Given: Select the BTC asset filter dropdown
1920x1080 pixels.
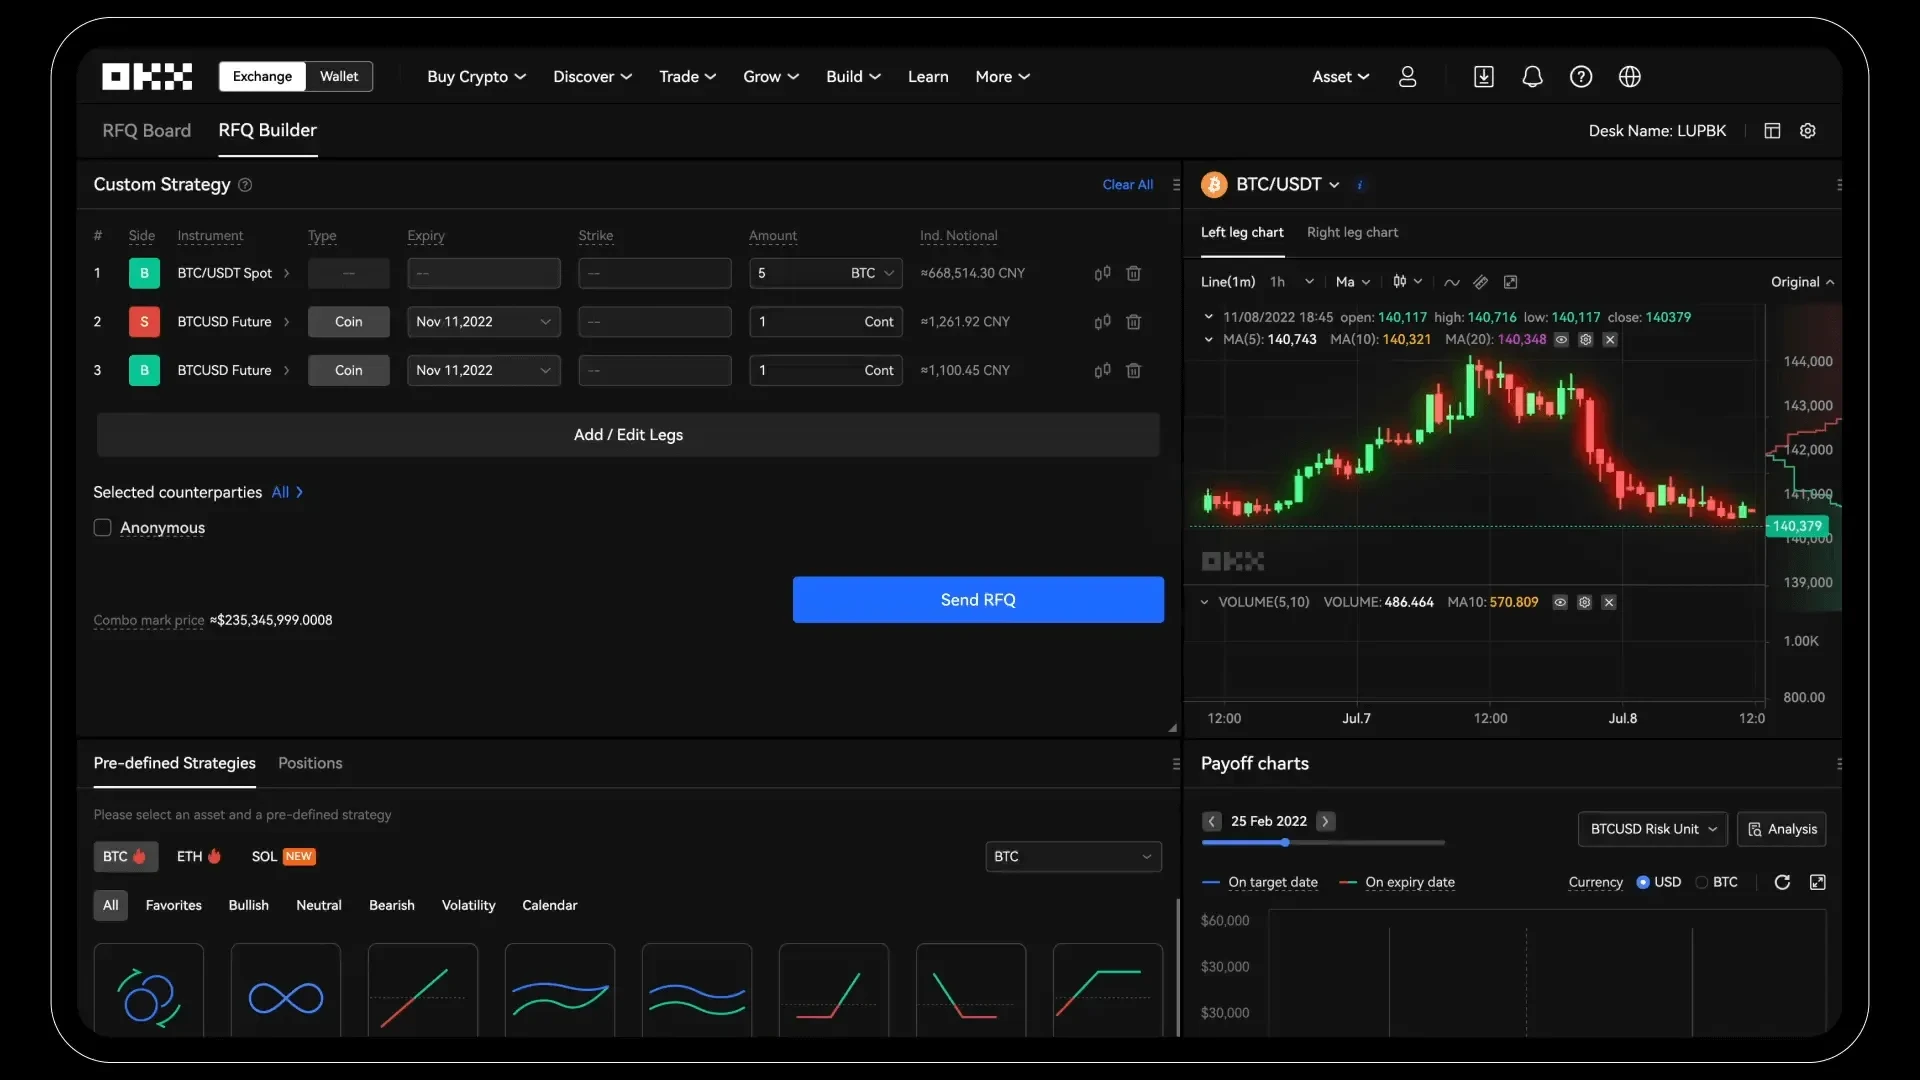Looking at the screenshot, I should (1071, 856).
